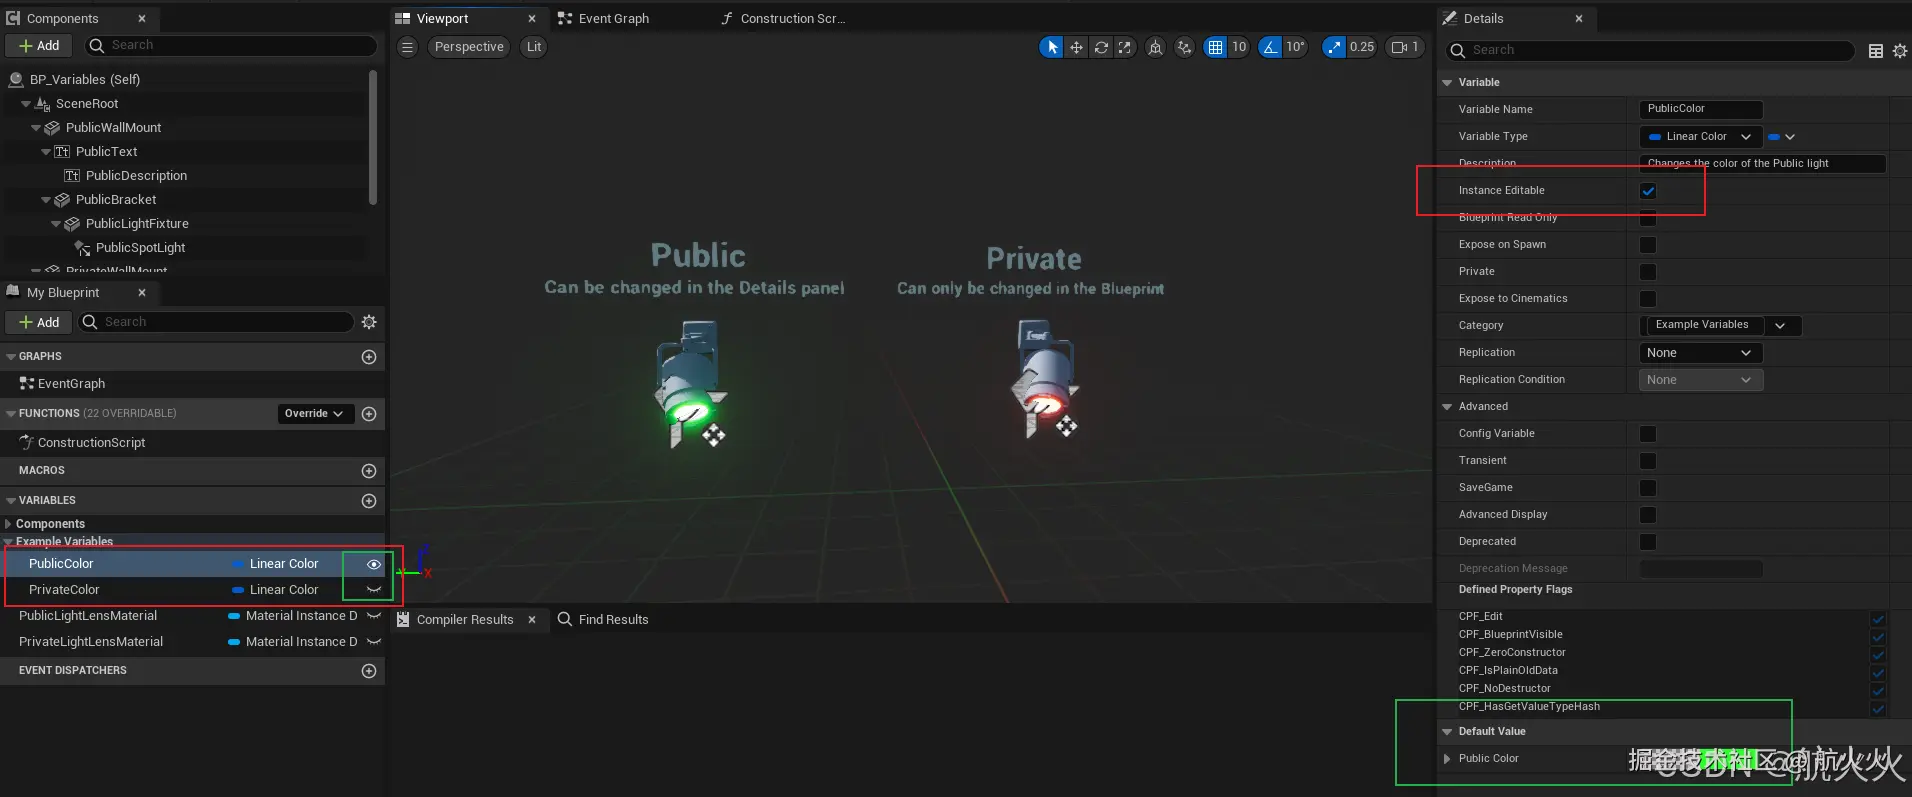Open the viewport hamburger options menu
The width and height of the screenshot is (1912, 797).
point(407,47)
